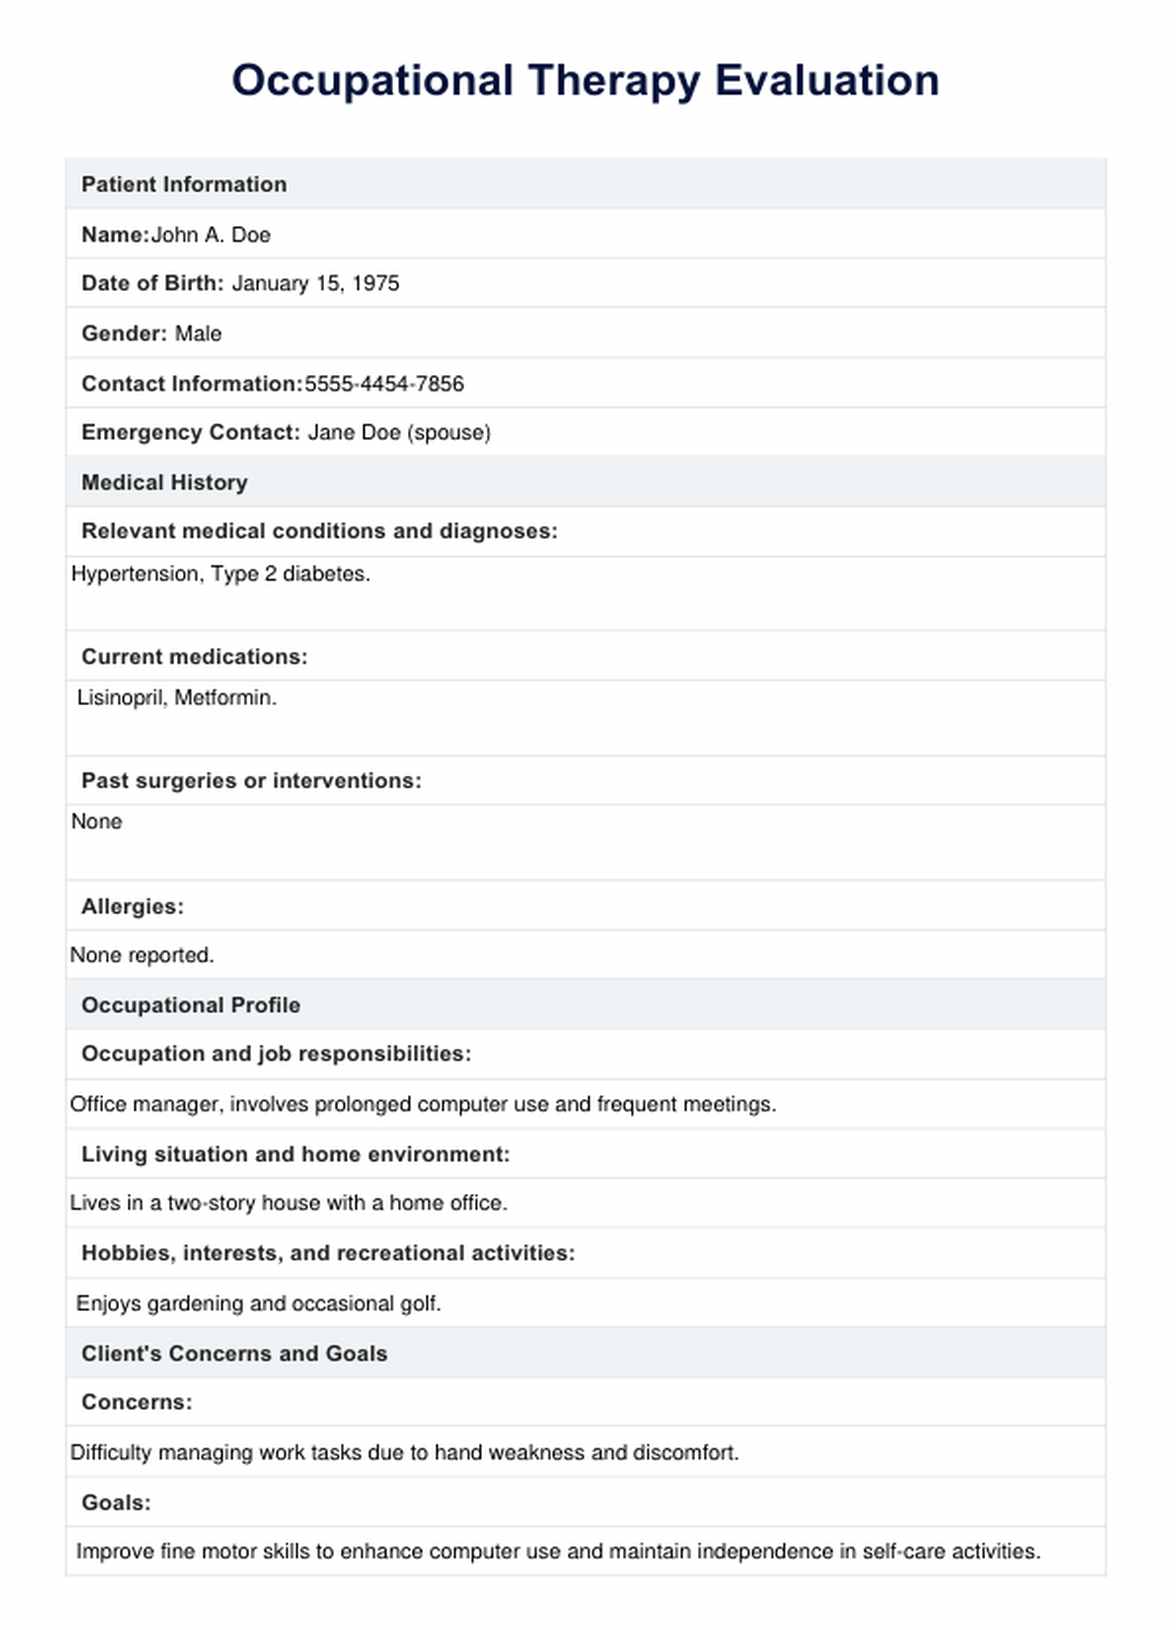The image size is (1176, 1630).
Task: Click the Occupational Therapy Evaluation title
Action: (x=585, y=81)
